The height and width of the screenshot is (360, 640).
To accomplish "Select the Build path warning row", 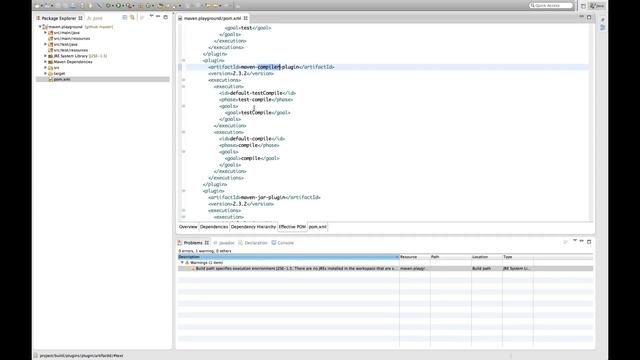I will pyautogui.click(x=385, y=269).
